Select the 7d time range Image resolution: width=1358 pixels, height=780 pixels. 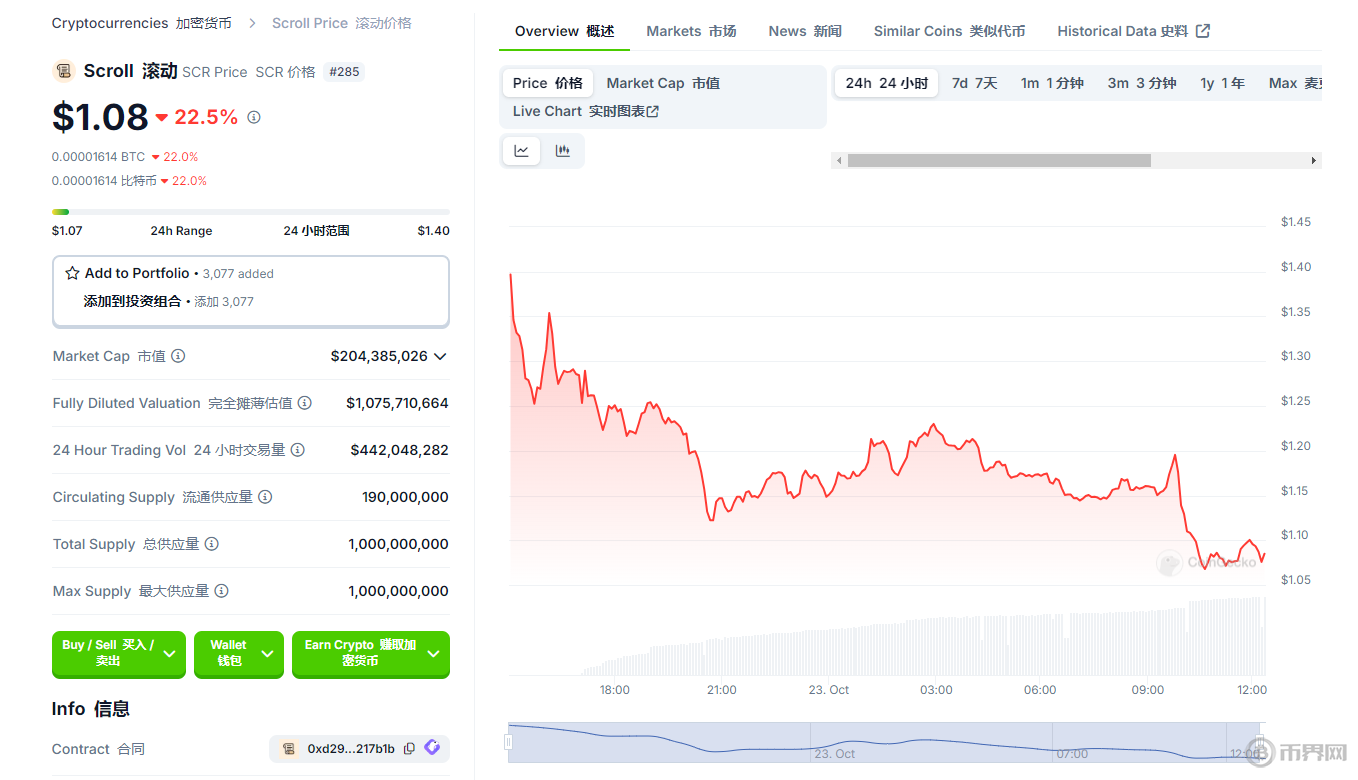pyautogui.click(x=974, y=83)
